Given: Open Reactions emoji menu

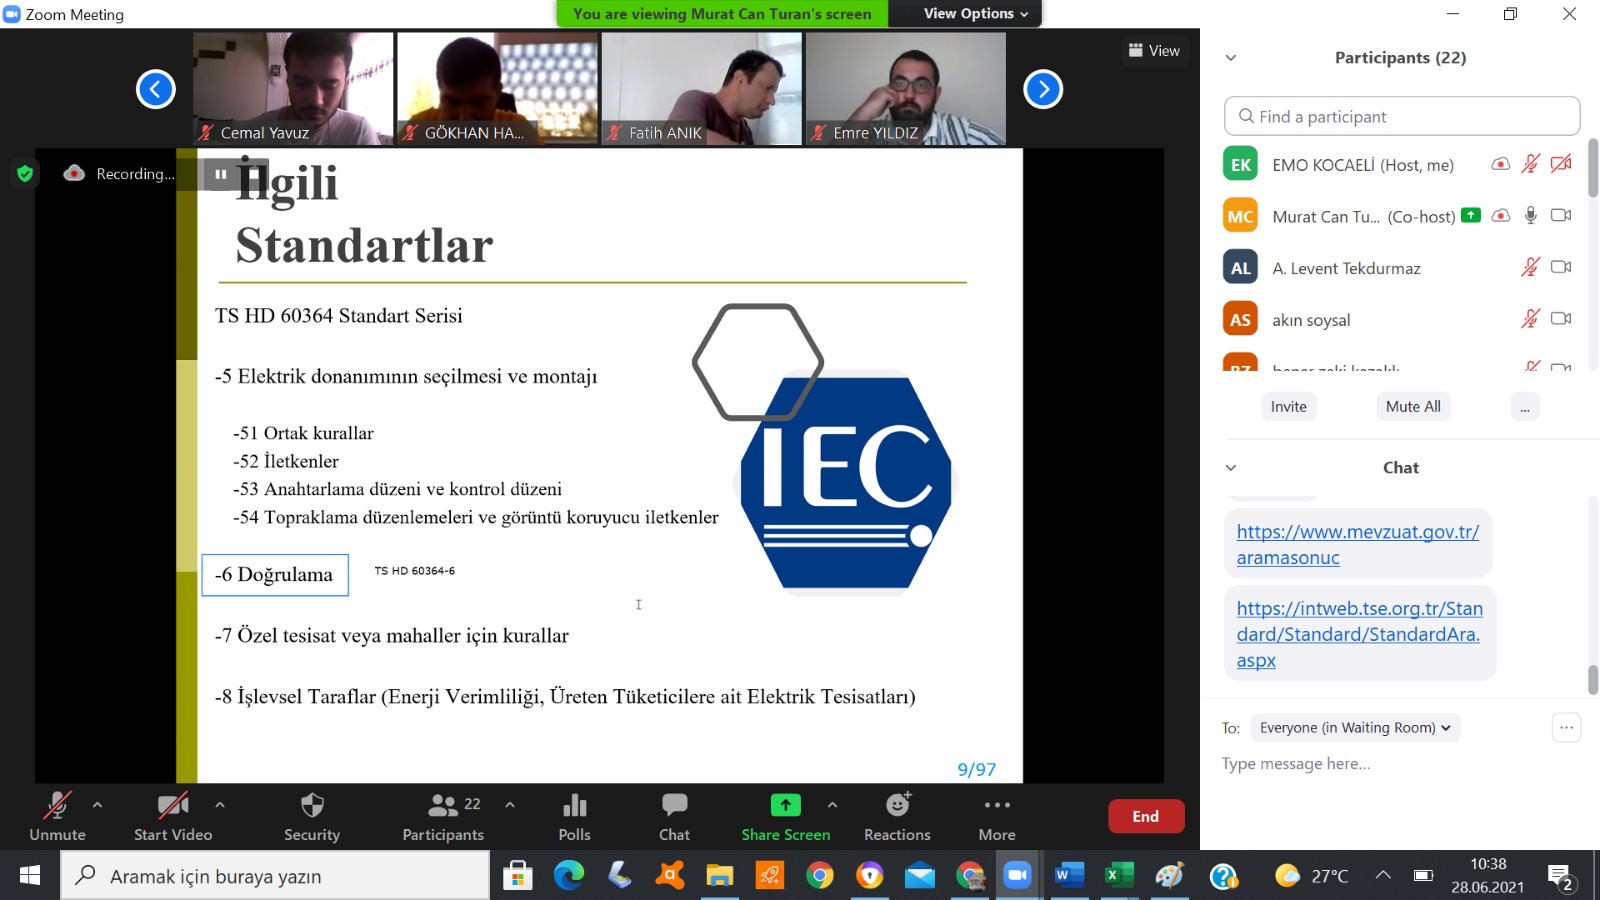Looking at the screenshot, I should coord(897,817).
